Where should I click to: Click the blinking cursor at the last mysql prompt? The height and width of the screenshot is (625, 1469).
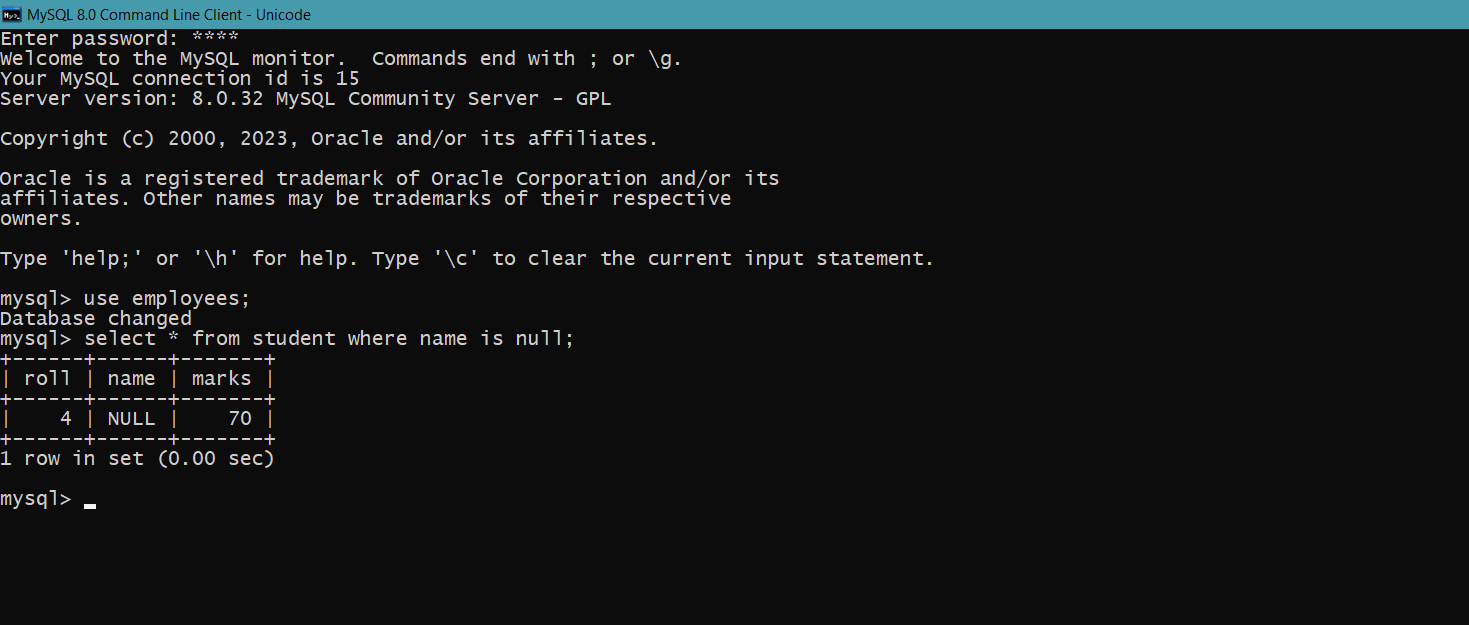(90, 506)
